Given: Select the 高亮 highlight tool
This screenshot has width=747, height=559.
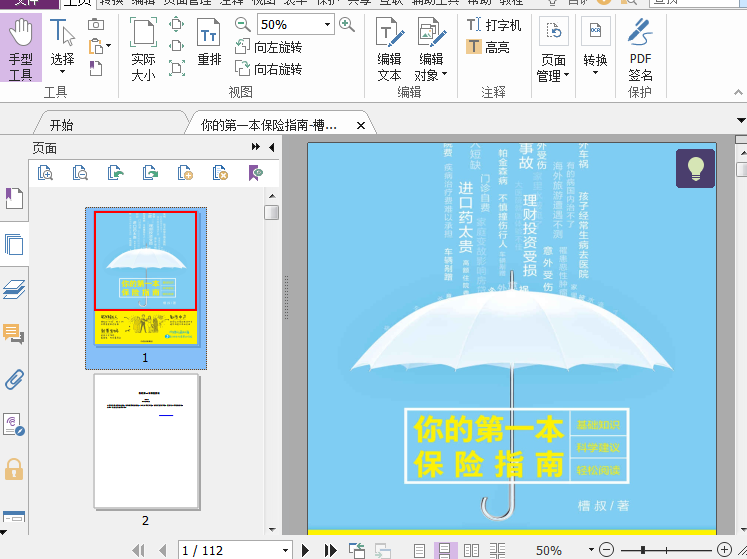Looking at the screenshot, I should (488, 47).
